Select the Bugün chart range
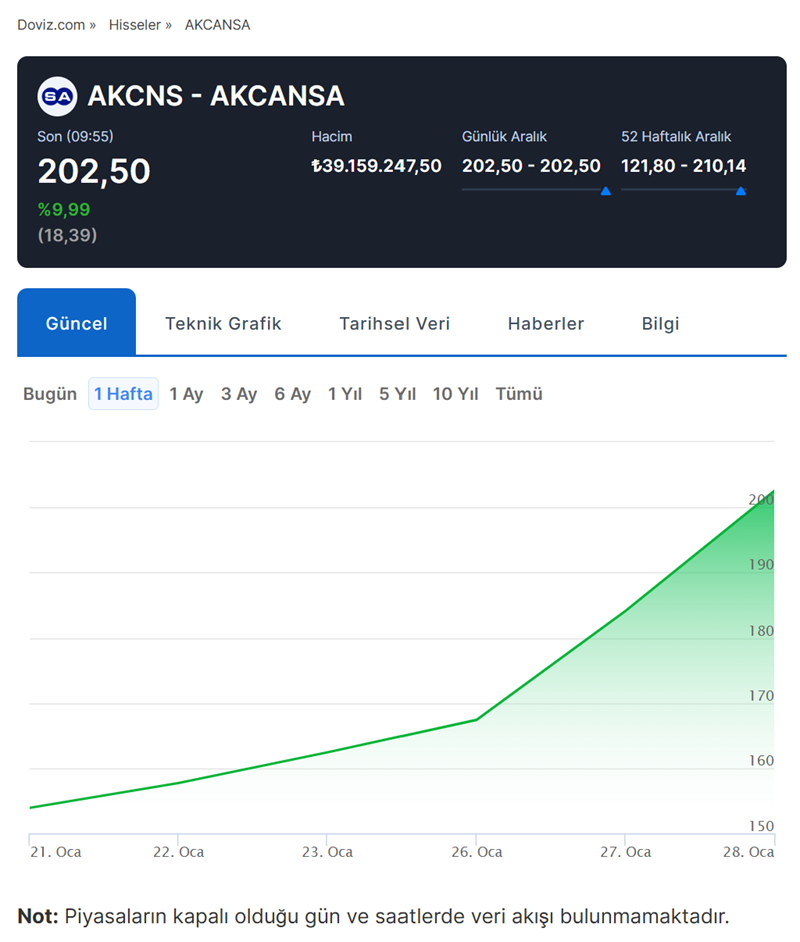The height and width of the screenshot is (942, 800). click(50, 394)
